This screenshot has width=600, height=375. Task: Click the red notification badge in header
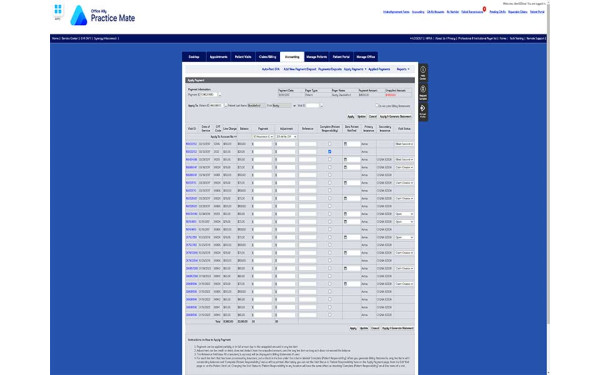click(484, 9)
